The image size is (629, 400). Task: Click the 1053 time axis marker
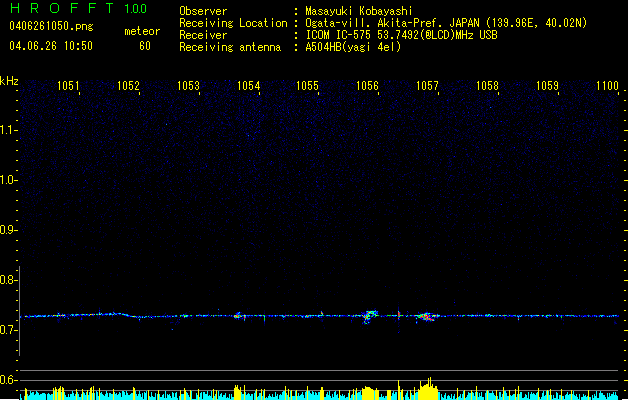click(188, 86)
